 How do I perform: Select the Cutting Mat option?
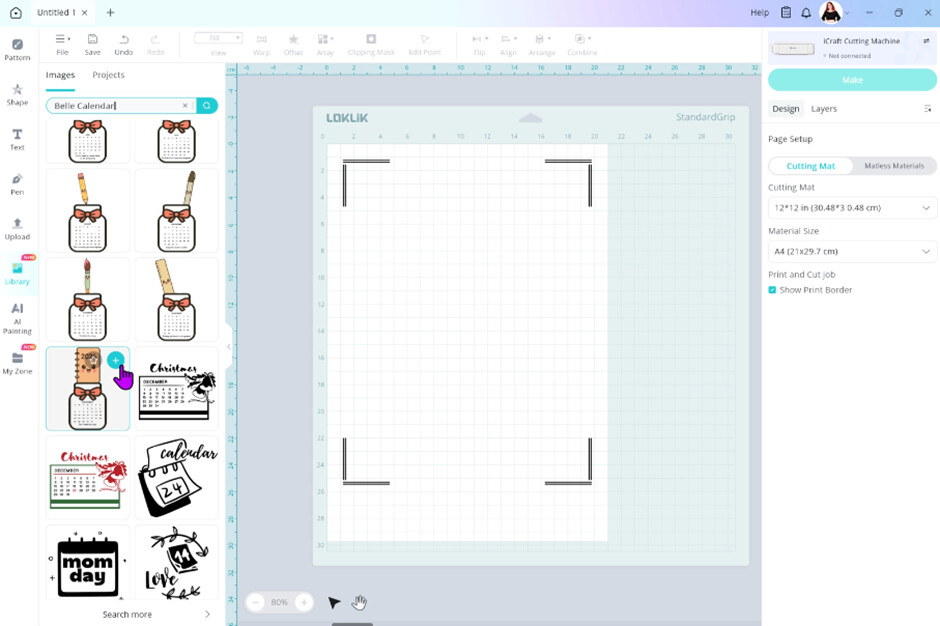[x=811, y=166]
